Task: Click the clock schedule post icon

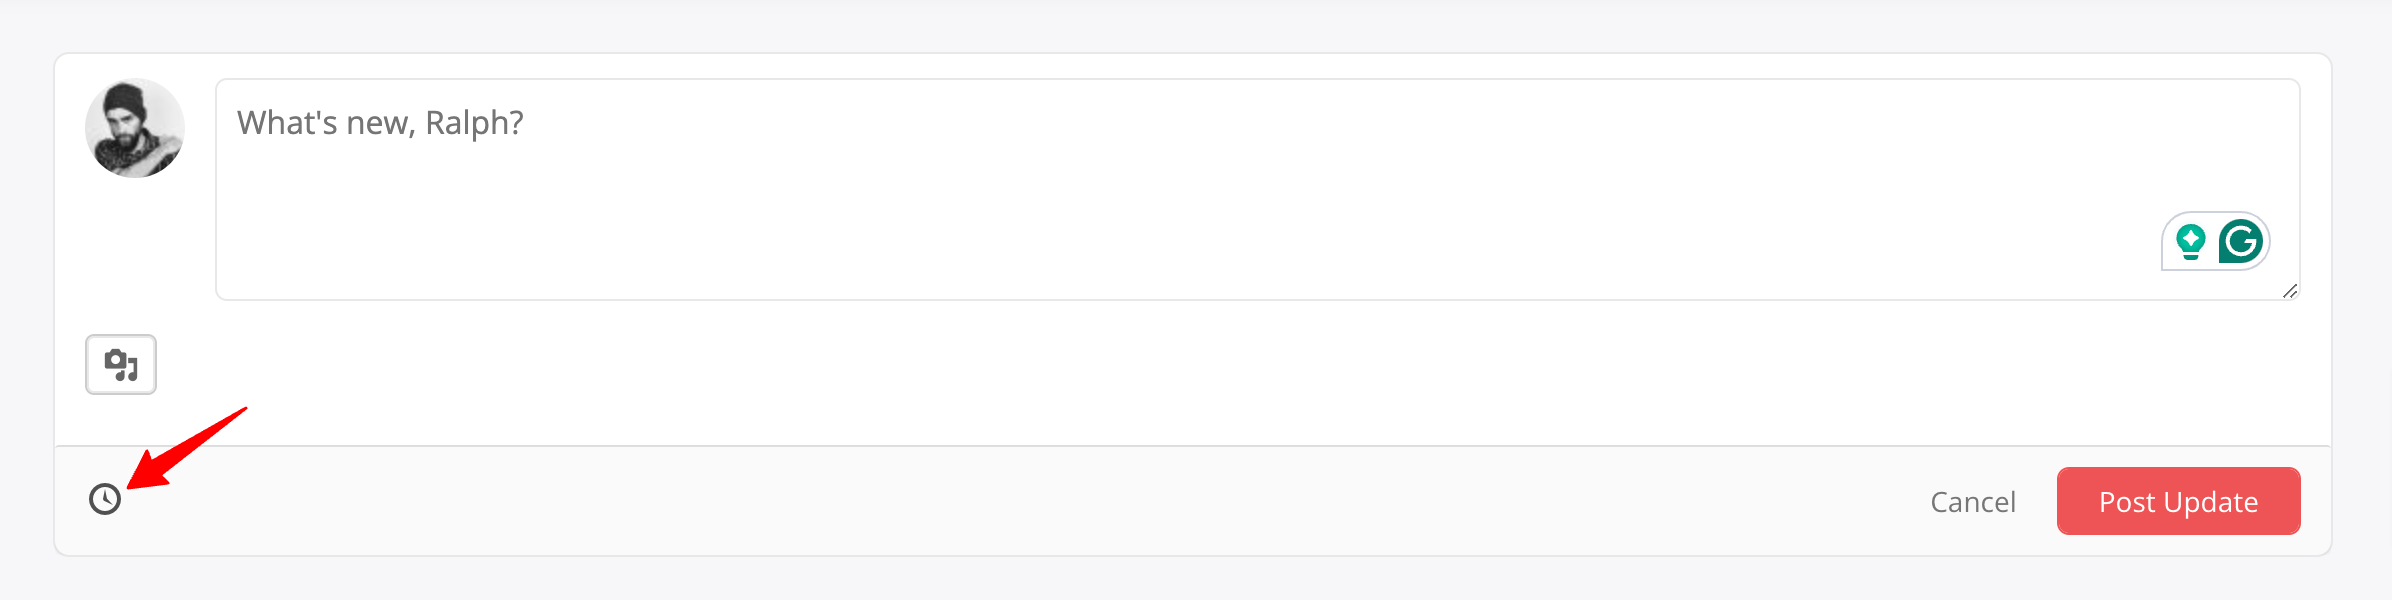Action: pos(105,499)
